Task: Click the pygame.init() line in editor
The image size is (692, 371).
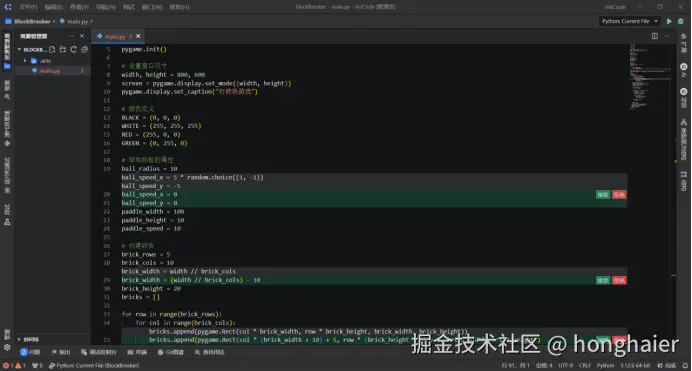Action: tap(144, 49)
